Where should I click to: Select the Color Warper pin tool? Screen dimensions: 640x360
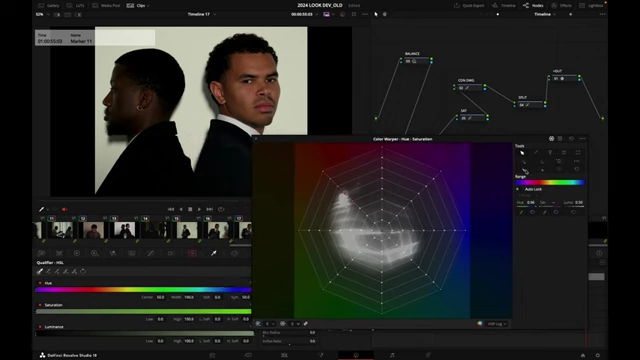point(550,153)
